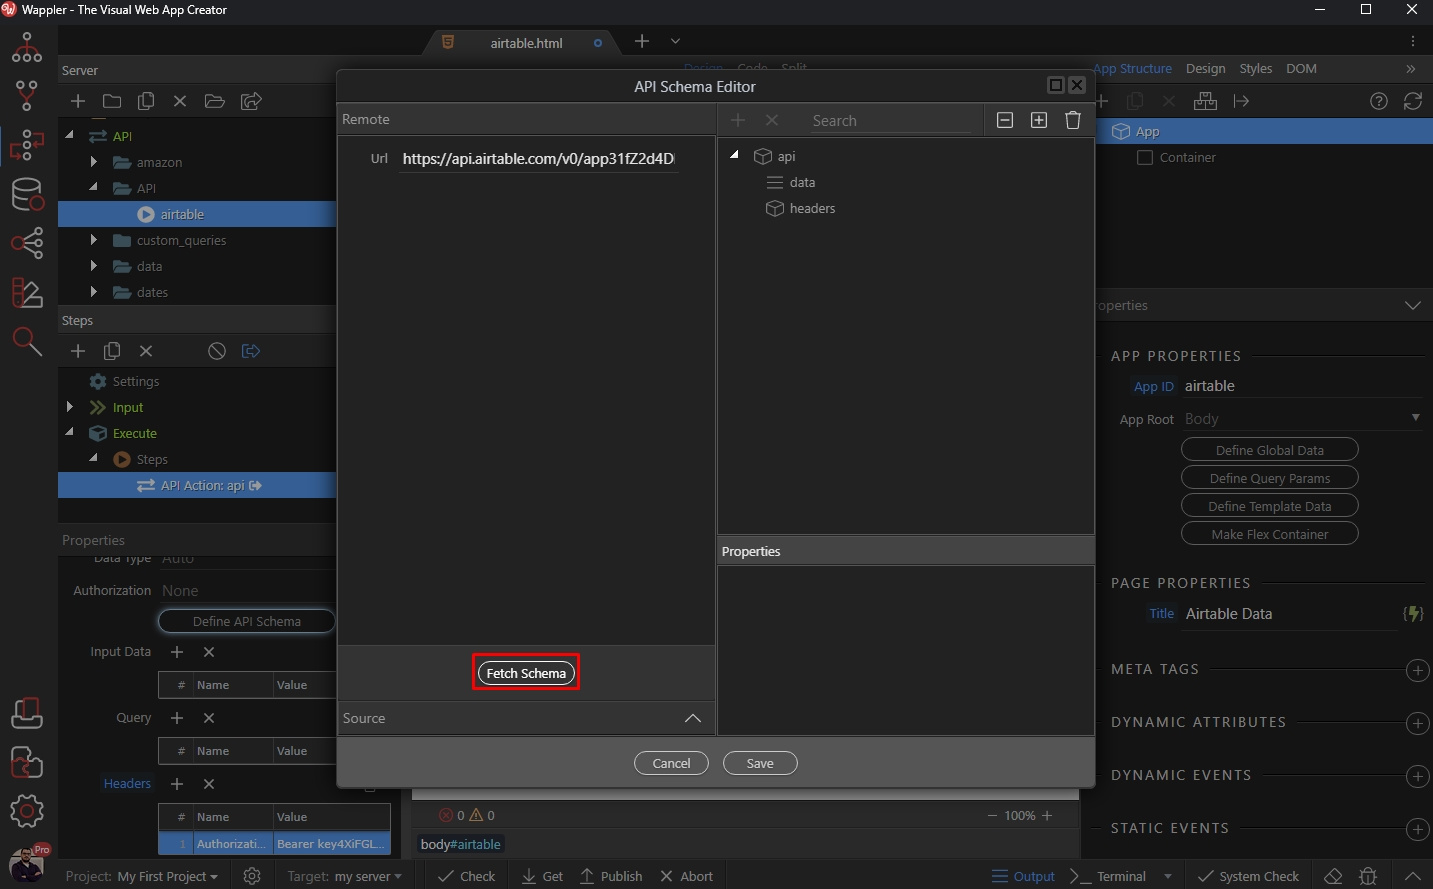Click the Search field in schema editor
1433x889 pixels.
[890, 120]
